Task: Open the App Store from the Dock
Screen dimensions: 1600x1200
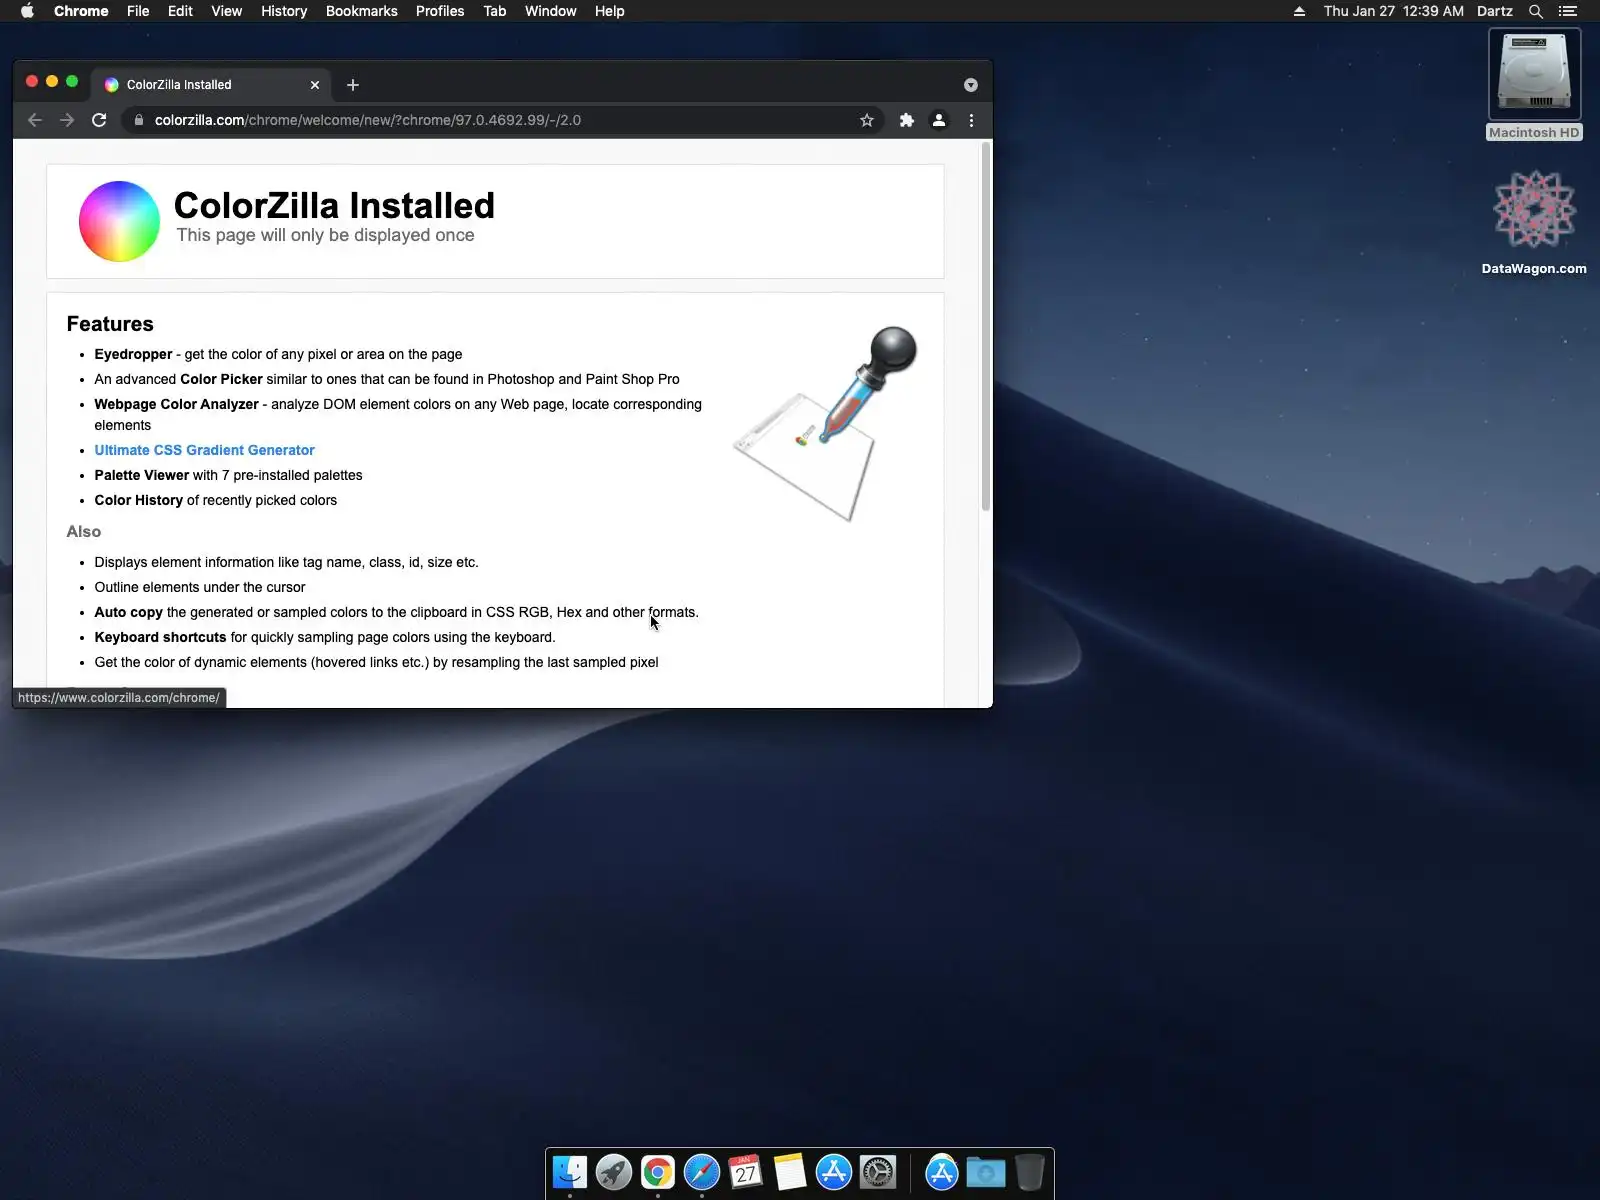Action: click(x=834, y=1172)
